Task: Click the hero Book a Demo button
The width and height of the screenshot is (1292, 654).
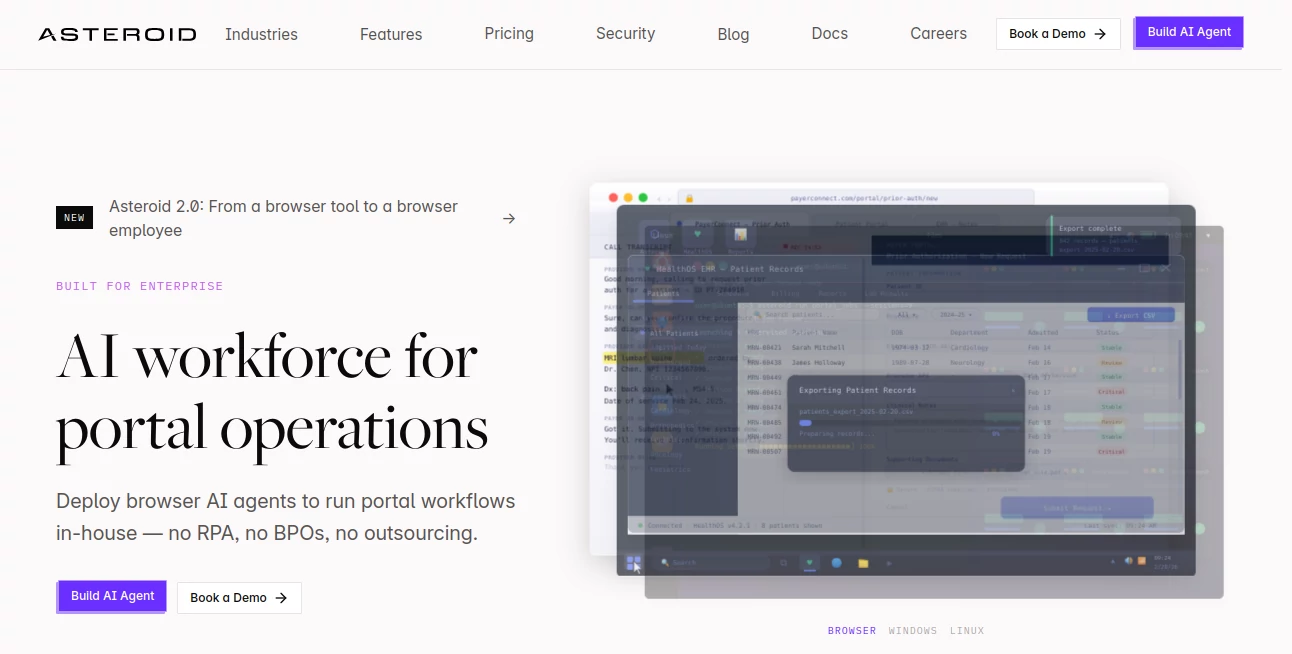Action: [239, 598]
